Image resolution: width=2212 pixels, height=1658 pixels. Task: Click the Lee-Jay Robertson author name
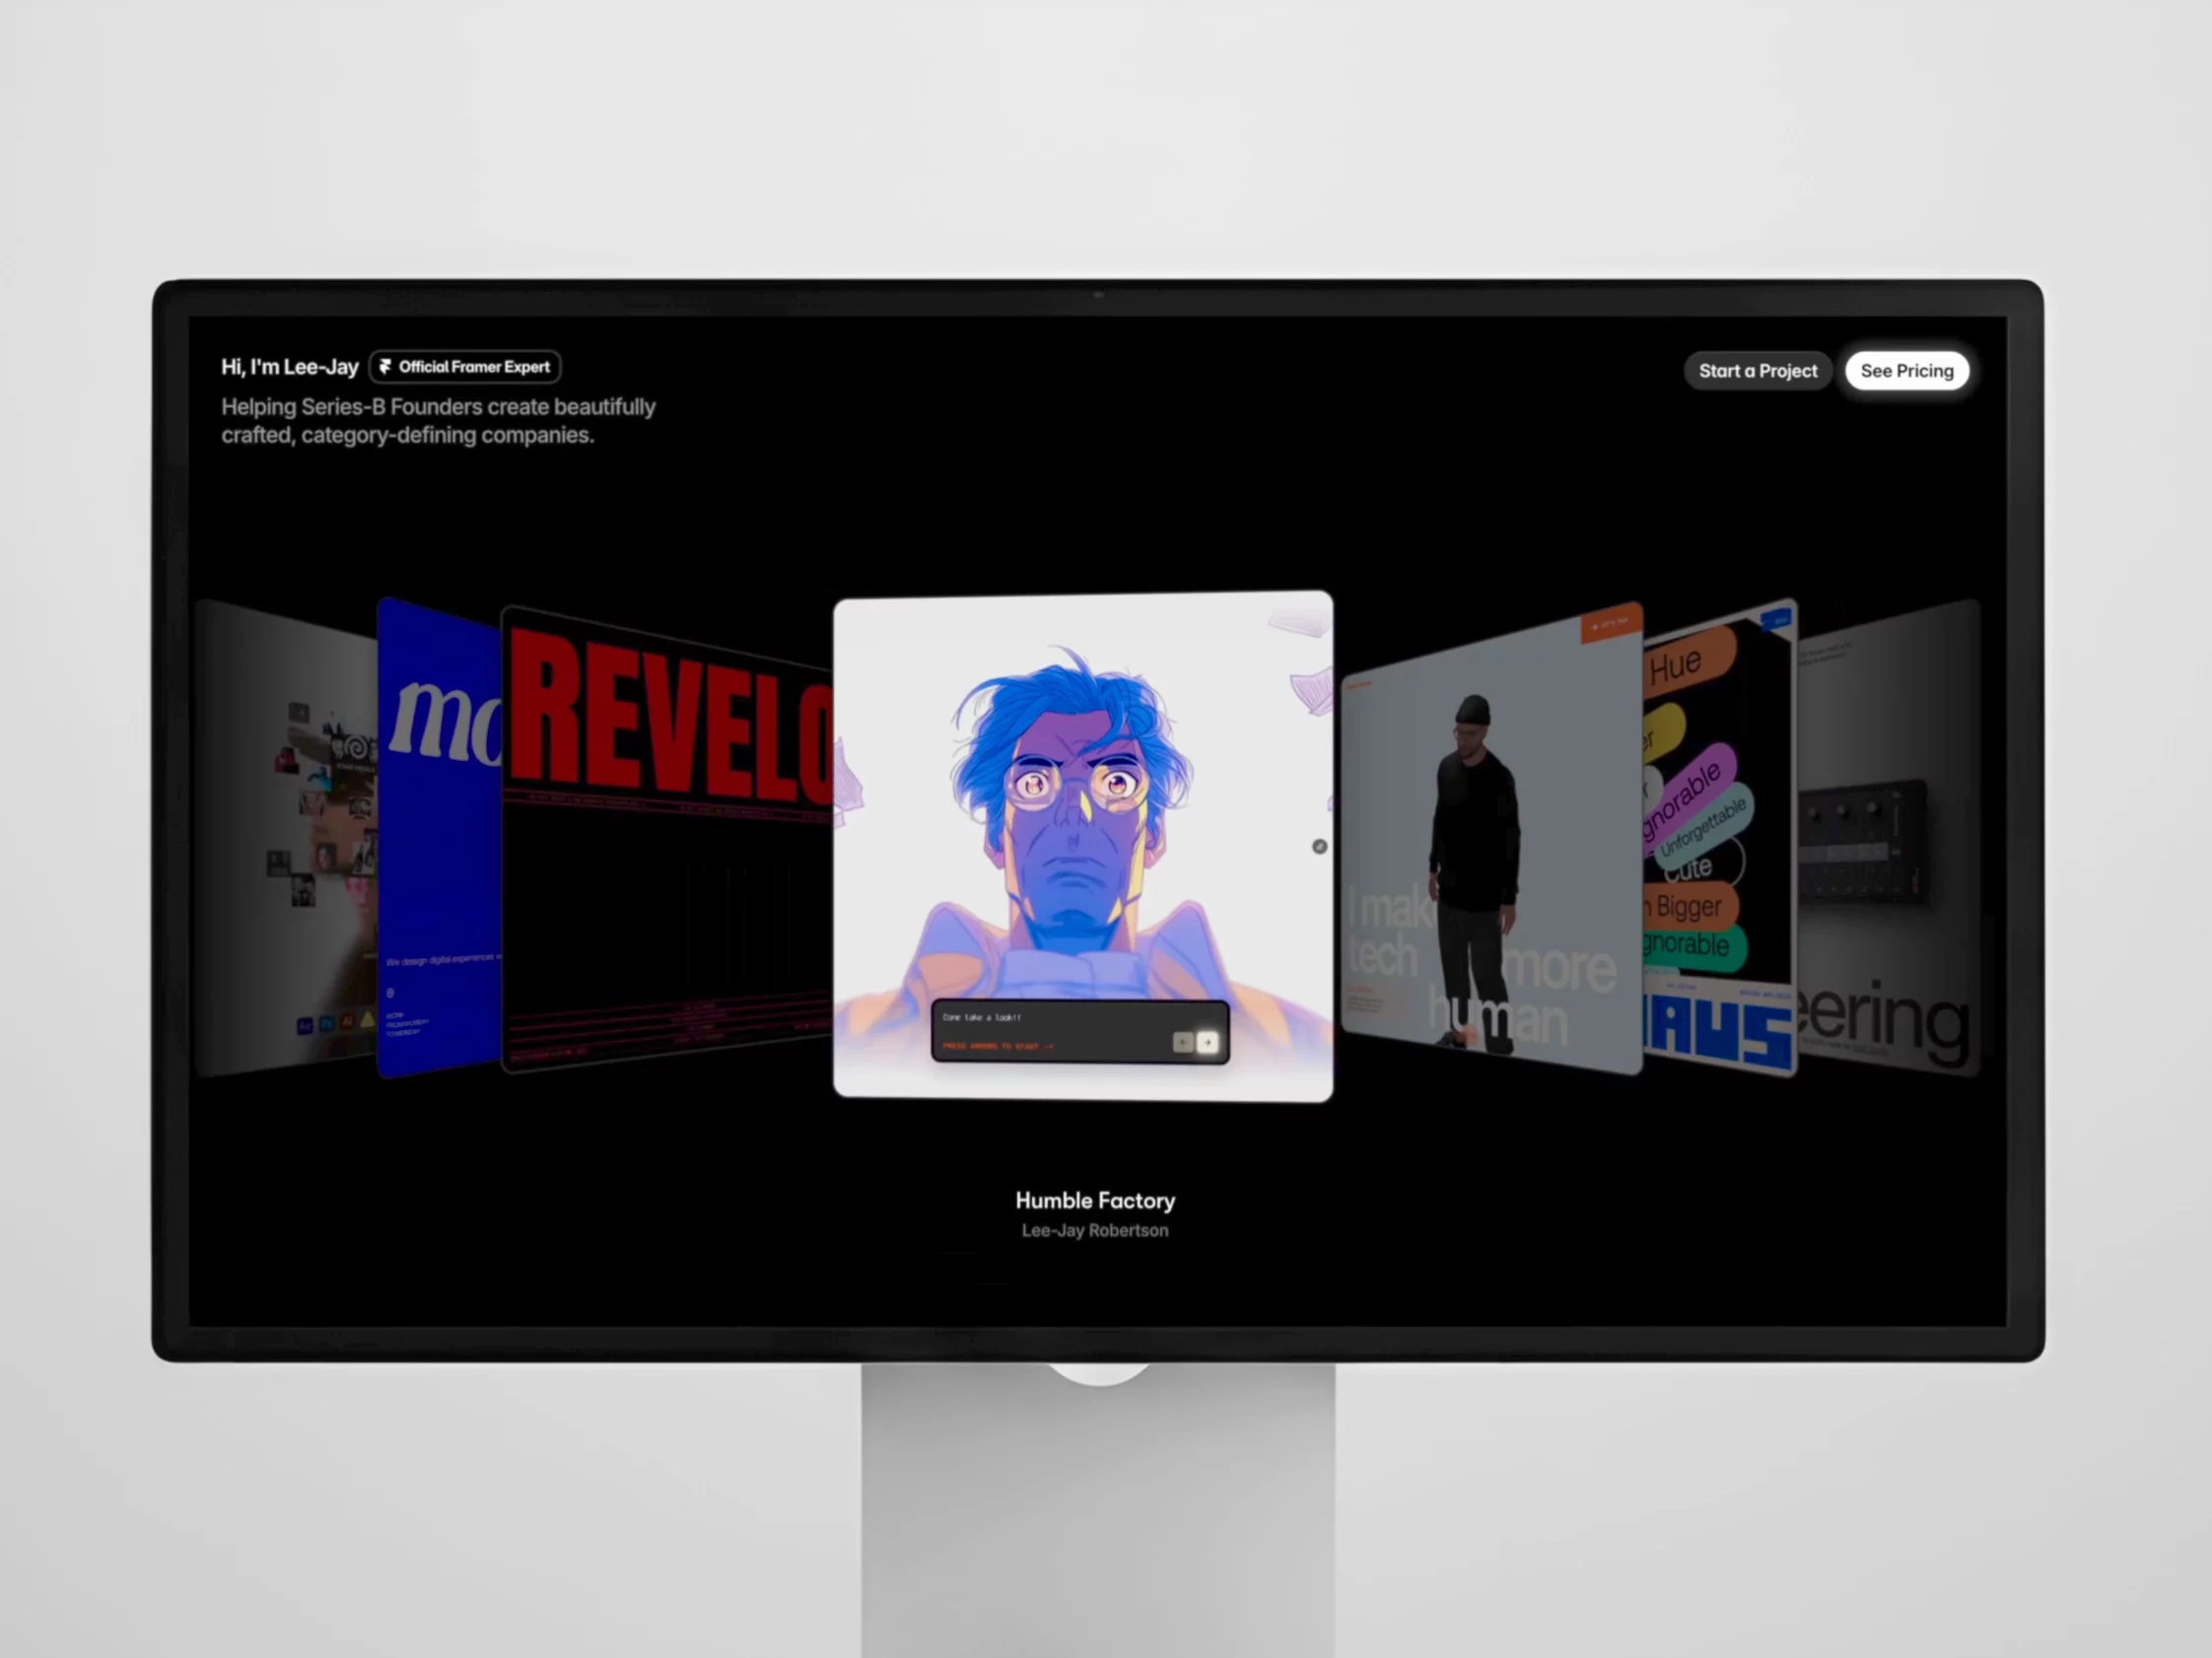(1095, 1231)
